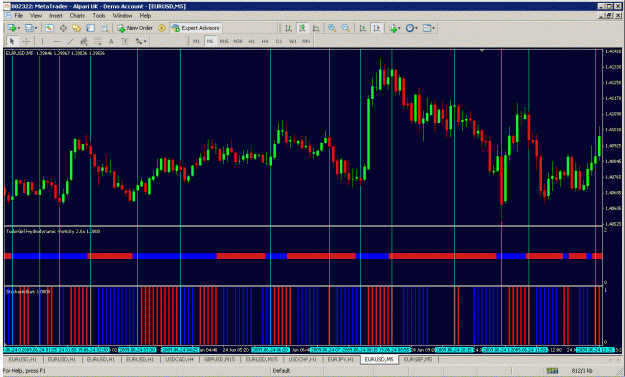The image size is (625, 377).
Task: Open the Indicators dropdown arrow
Action: (399, 28)
